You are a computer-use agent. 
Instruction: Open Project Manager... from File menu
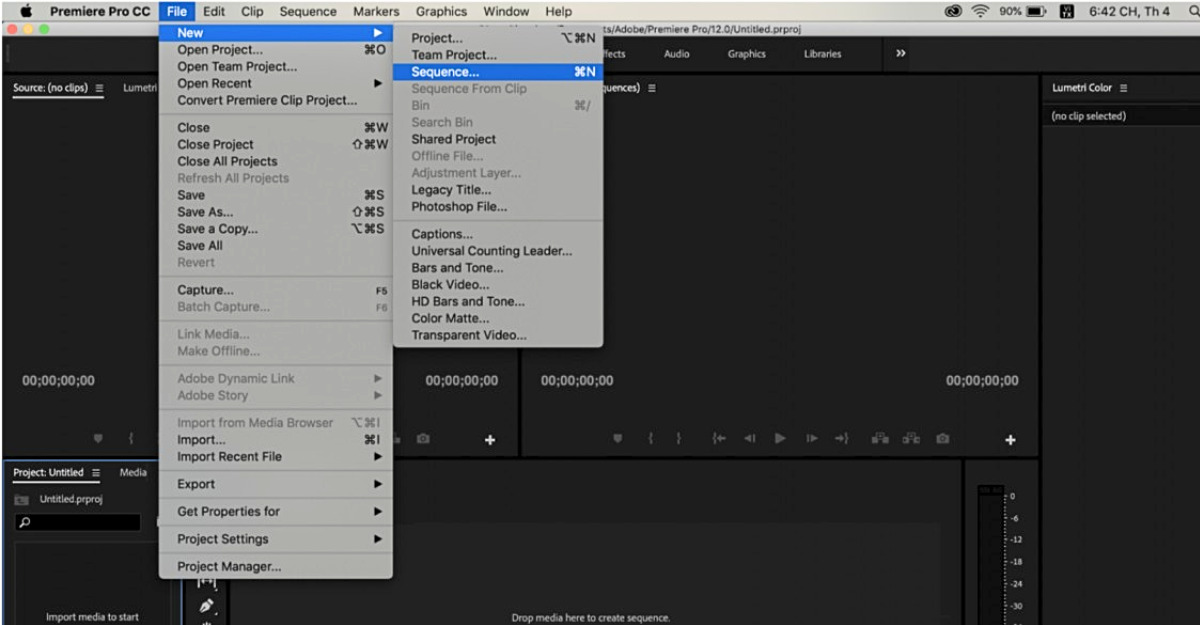point(275,566)
